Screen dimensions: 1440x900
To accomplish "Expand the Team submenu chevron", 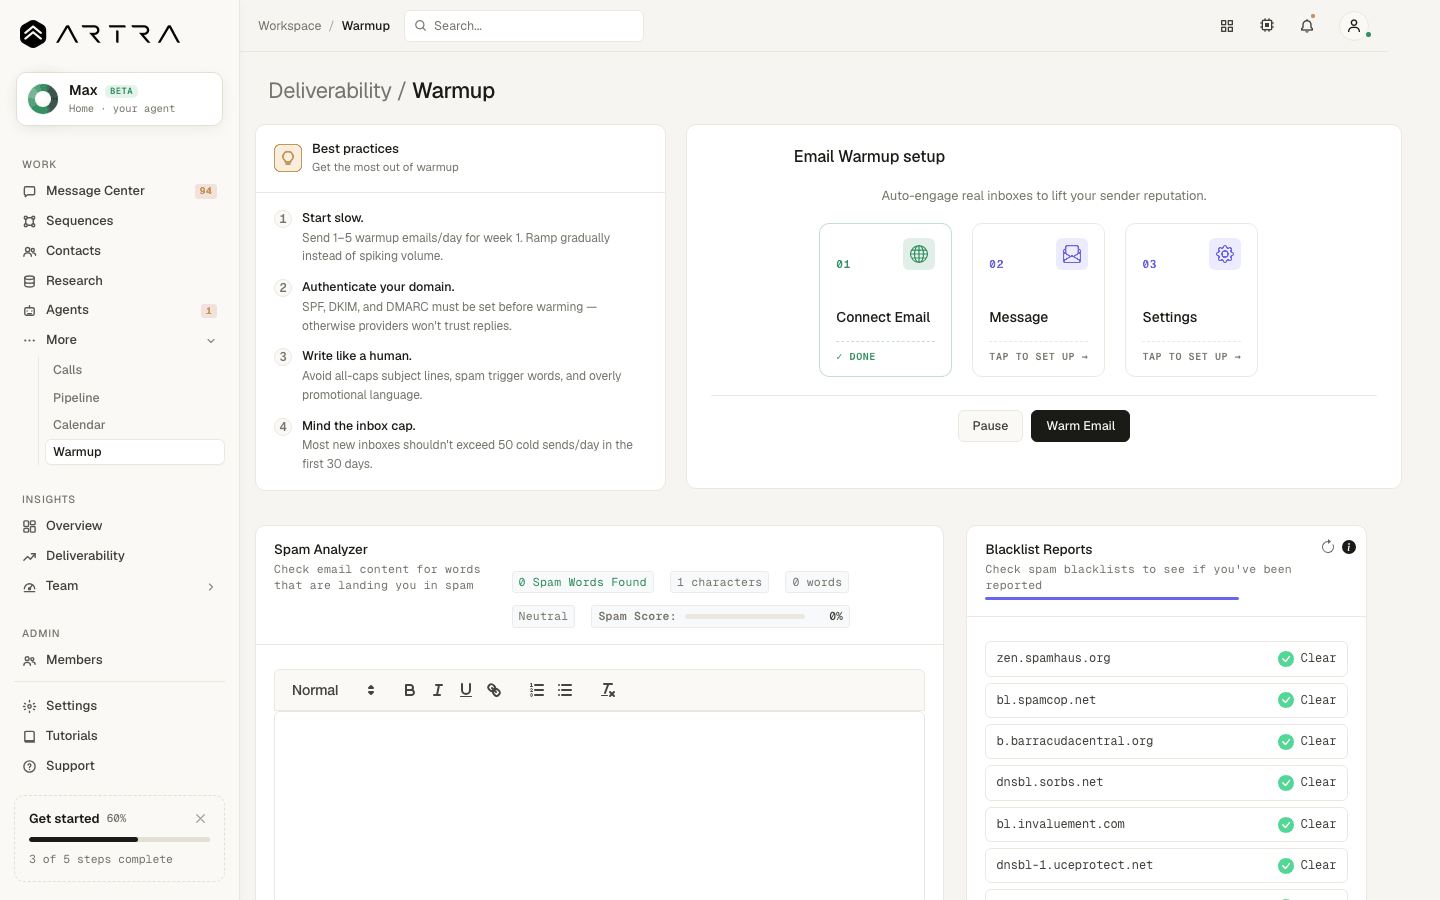I will pos(211,587).
